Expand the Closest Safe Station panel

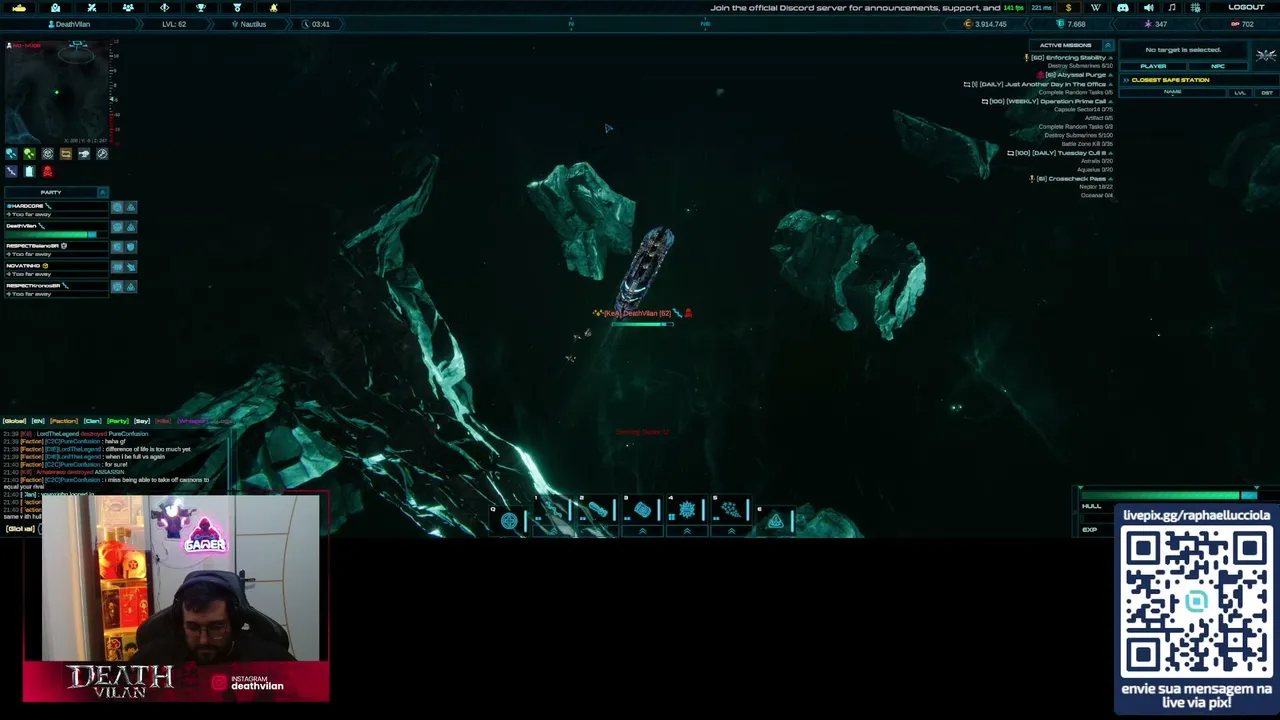tap(1126, 80)
